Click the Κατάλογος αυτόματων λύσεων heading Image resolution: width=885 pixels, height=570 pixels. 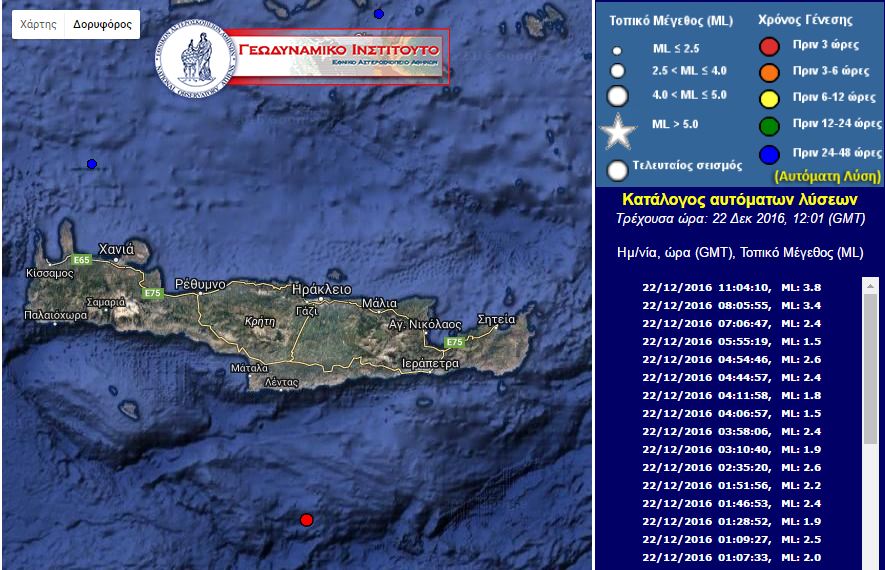tap(739, 200)
